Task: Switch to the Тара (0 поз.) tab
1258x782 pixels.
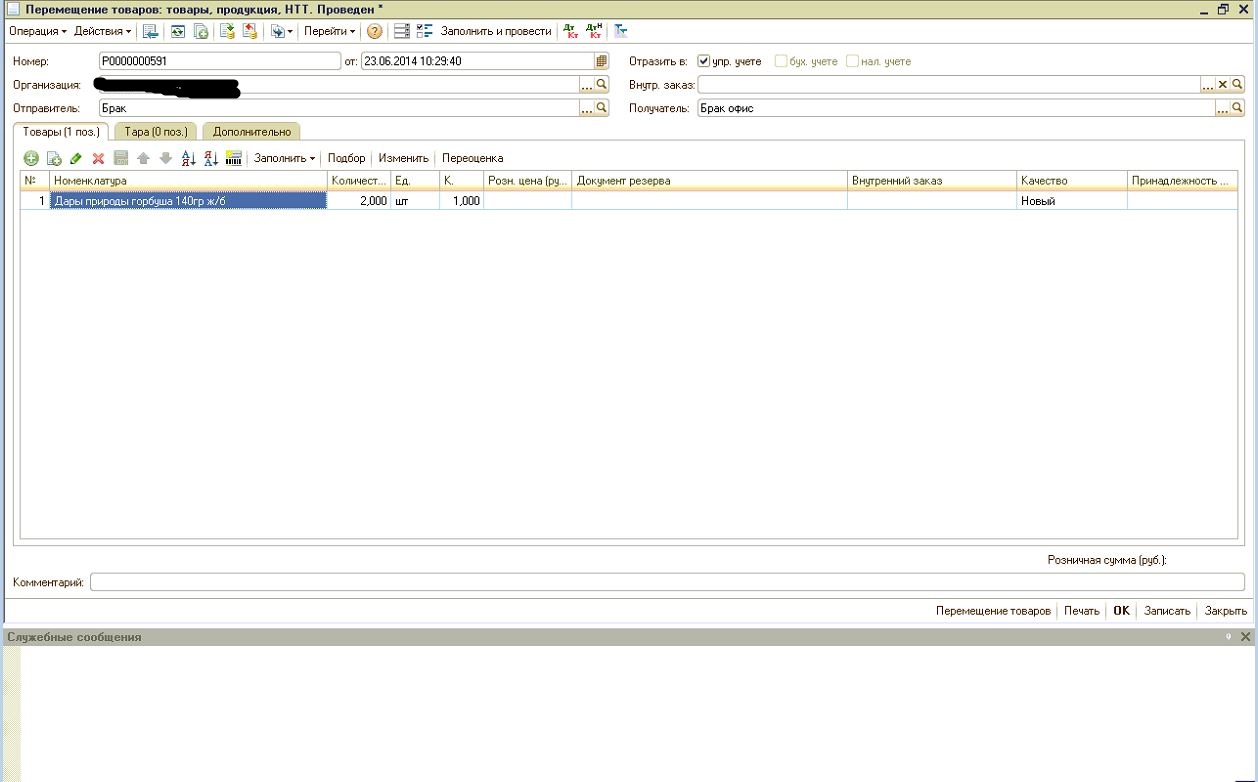Action: (x=155, y=131)
